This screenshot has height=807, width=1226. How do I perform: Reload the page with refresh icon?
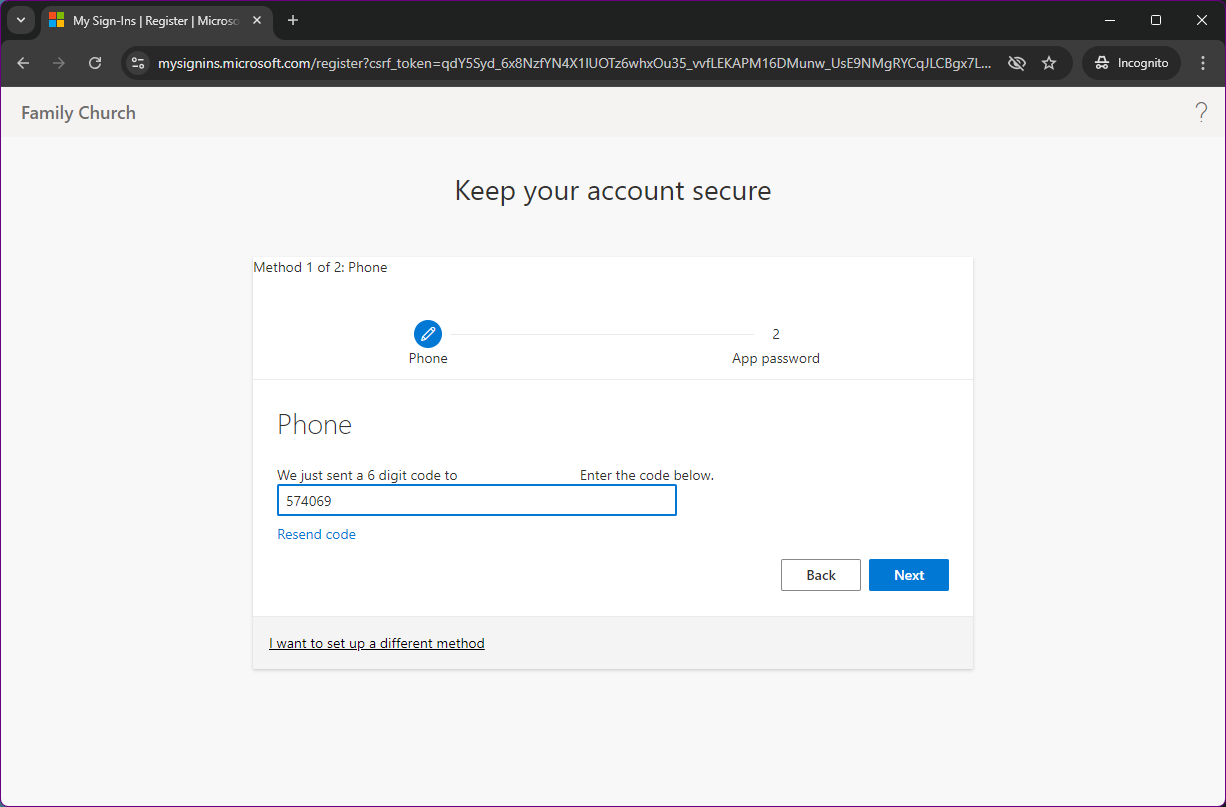click(x=95, y=63)
